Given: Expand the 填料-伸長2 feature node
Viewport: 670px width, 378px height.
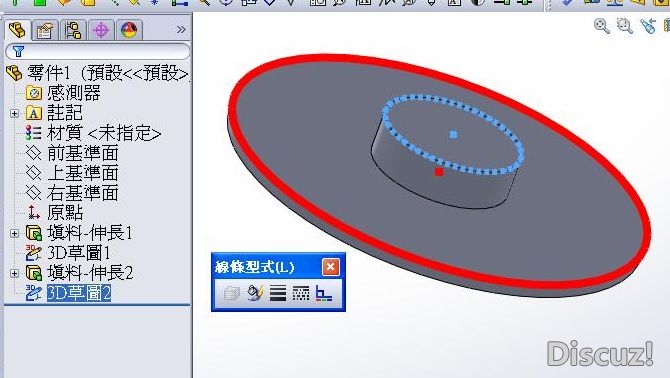Looking at the screenshot, I should coord(15,273).
